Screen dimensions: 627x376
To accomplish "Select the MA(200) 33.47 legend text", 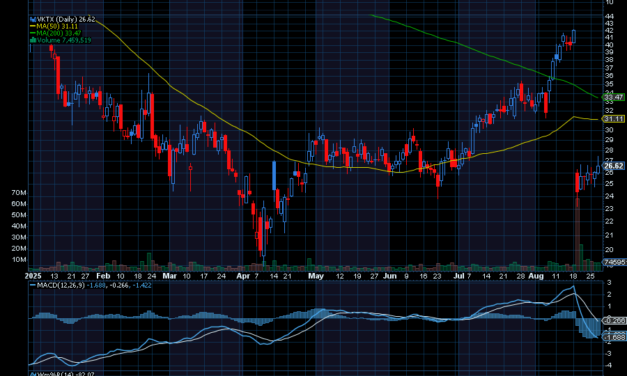I will (x=59, y=33).
